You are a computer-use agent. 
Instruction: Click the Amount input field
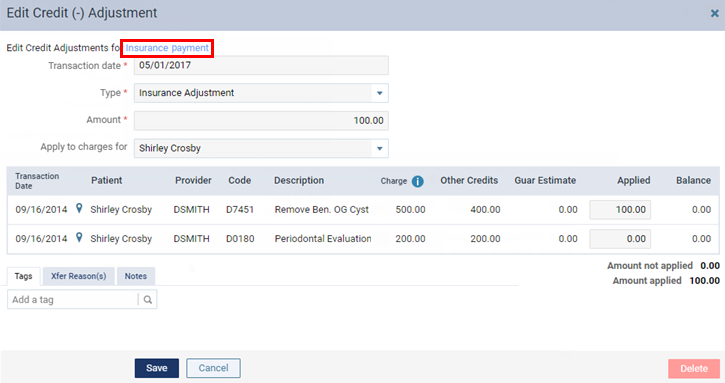(x=261, y=121)
